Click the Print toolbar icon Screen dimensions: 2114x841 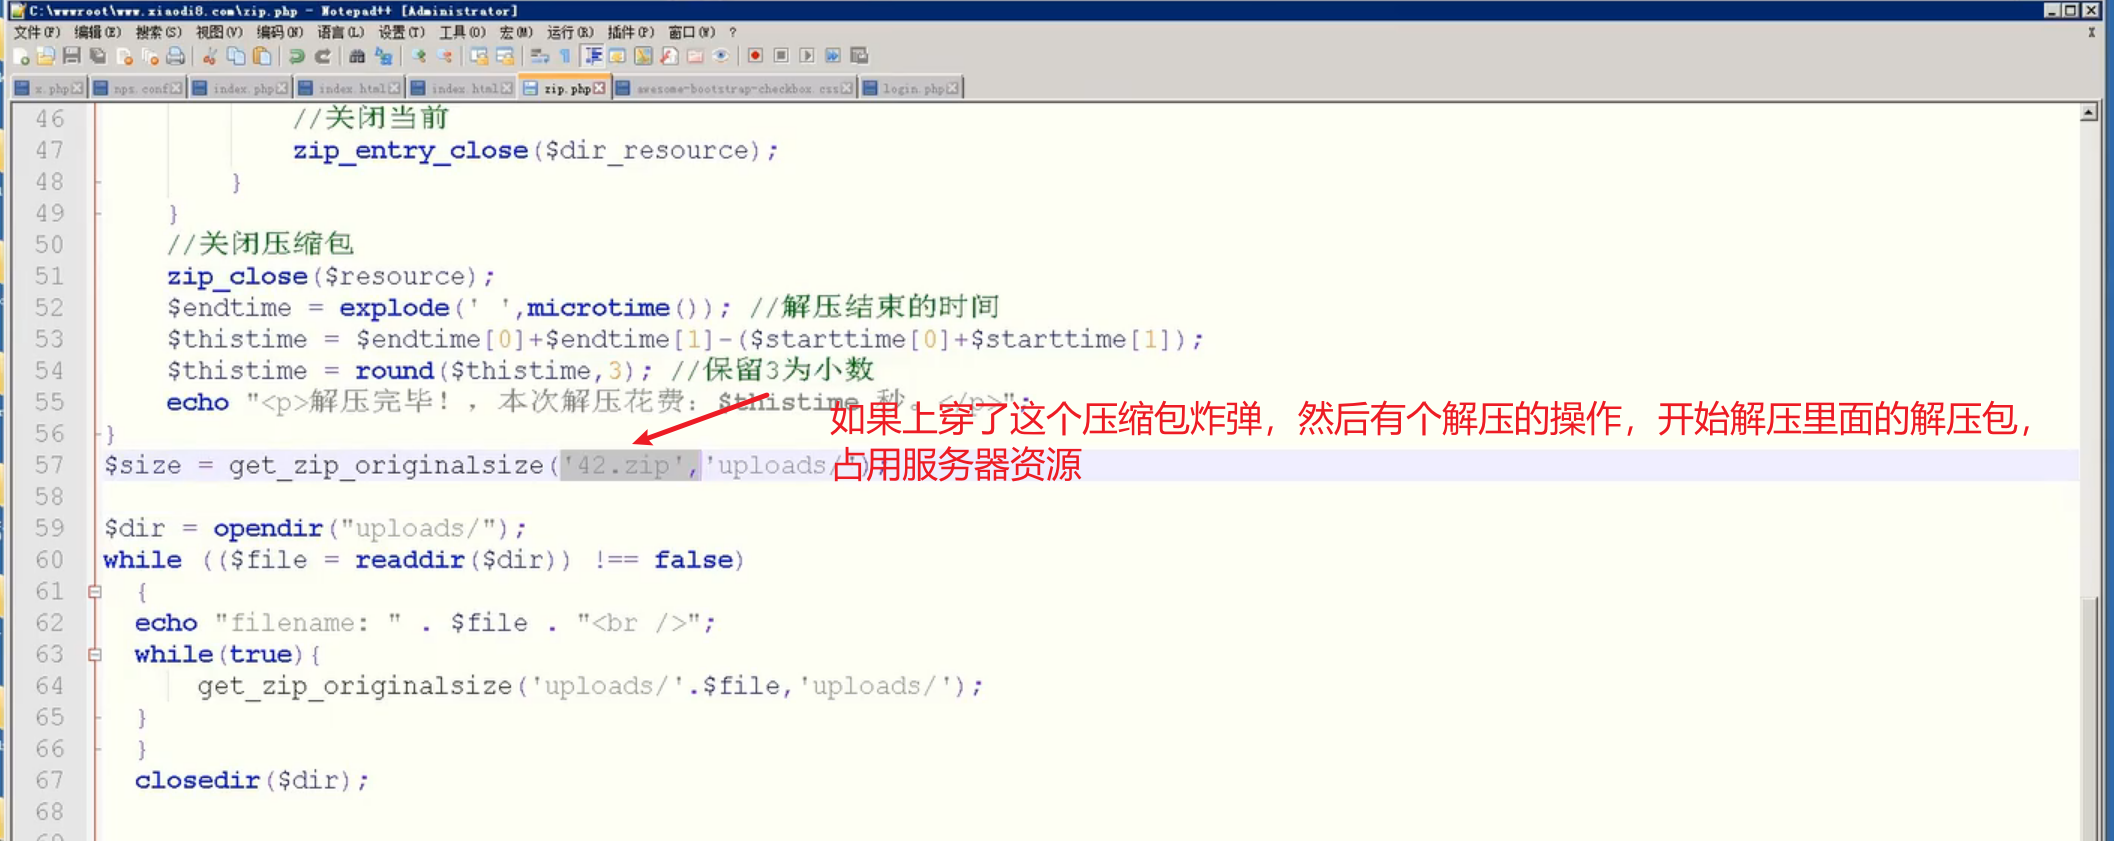[x=176, y=57]
